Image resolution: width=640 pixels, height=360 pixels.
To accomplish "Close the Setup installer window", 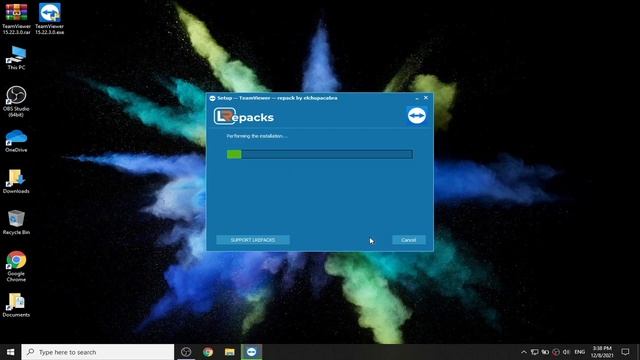I will (426, 98).
